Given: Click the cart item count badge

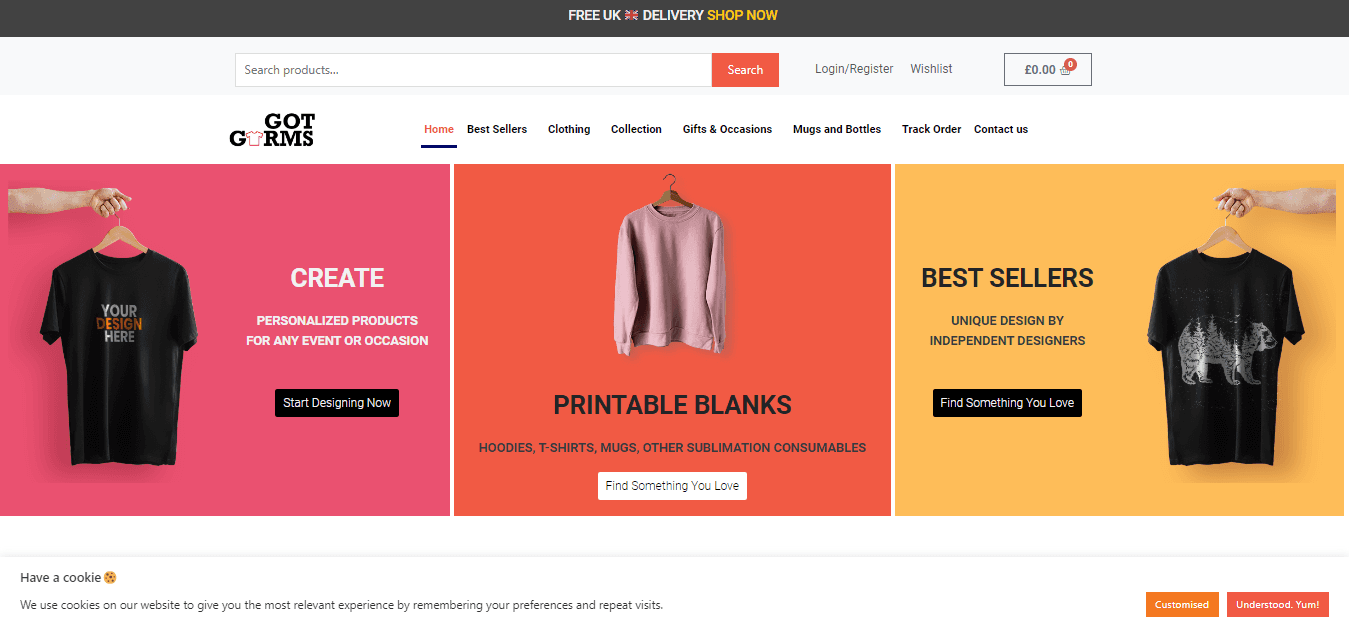Looking at the screenshot, I should click(1070, 64).
